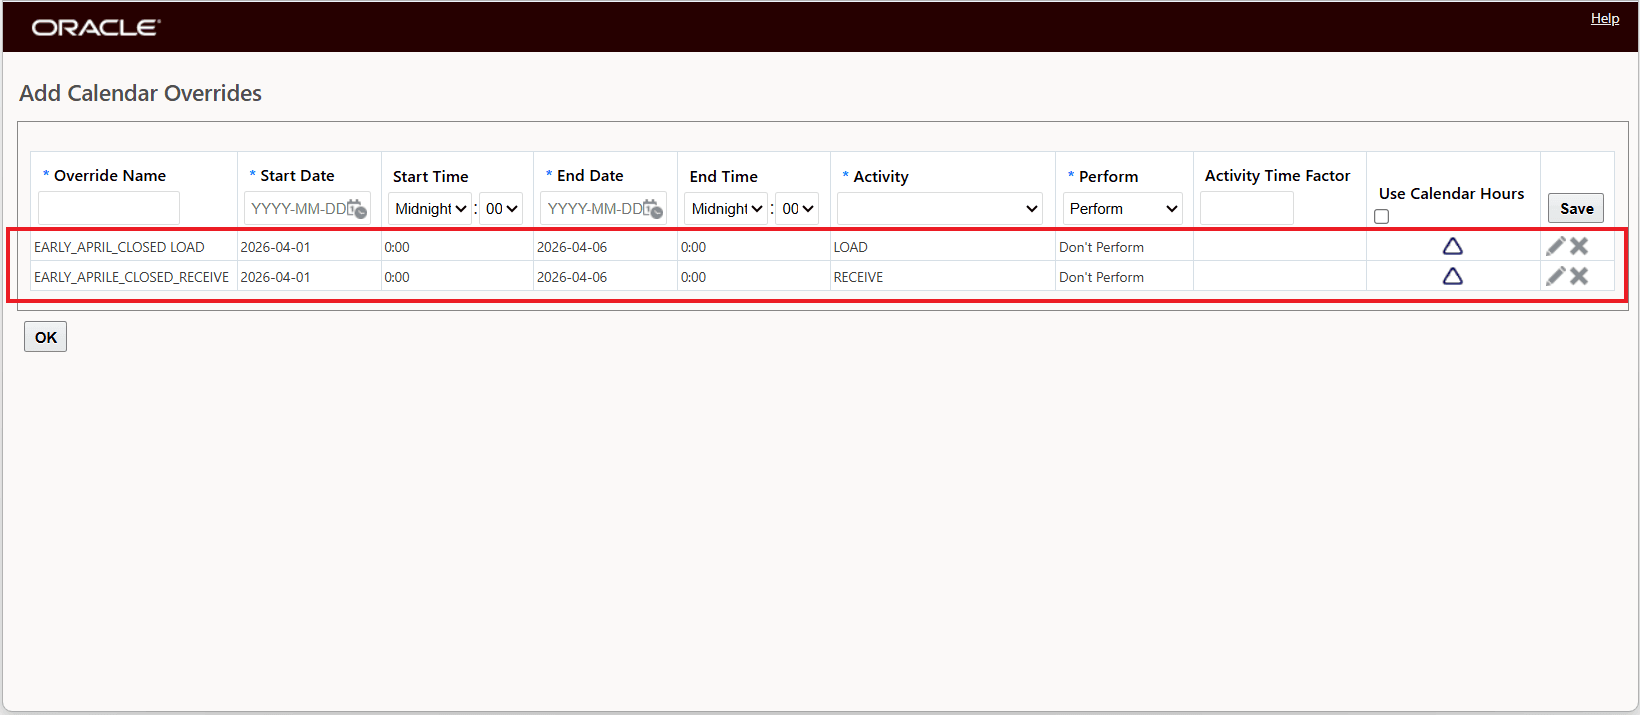Click start date 2026-04-01 in RECEIVE row
Viewport: 1640px width, 715px height.
275,277
